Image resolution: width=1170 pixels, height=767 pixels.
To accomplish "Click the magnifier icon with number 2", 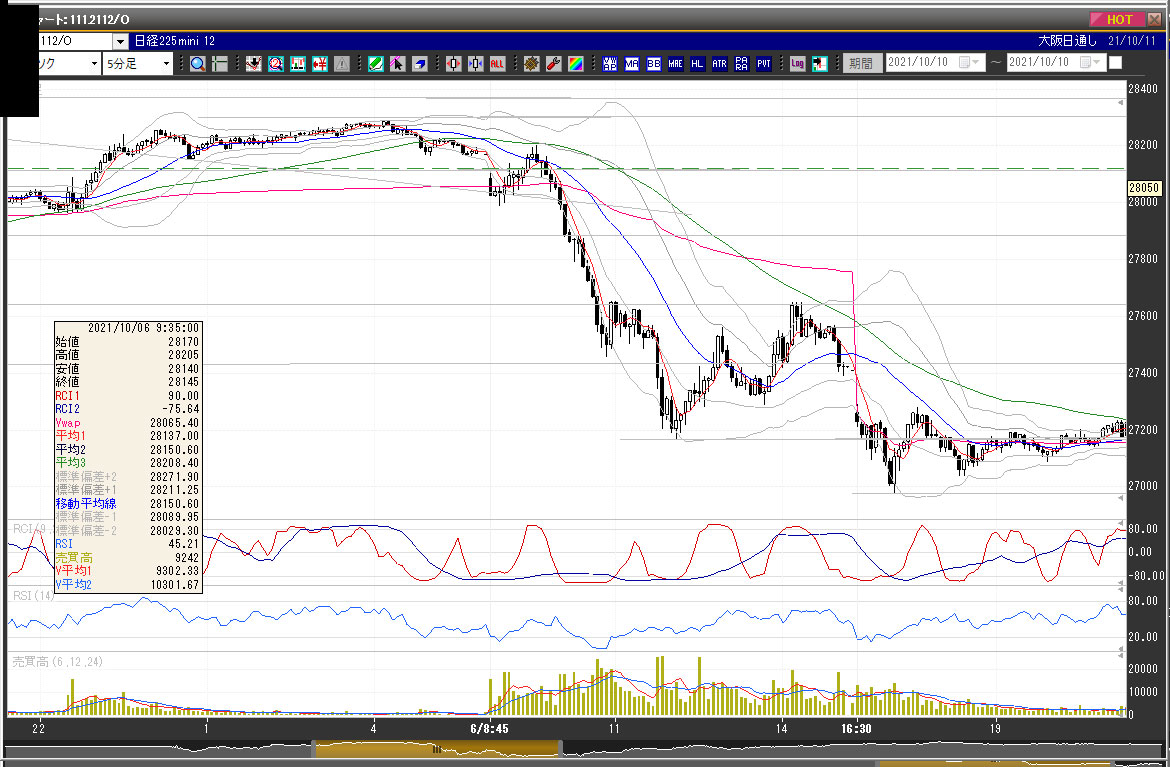I will tap(276, 64).
